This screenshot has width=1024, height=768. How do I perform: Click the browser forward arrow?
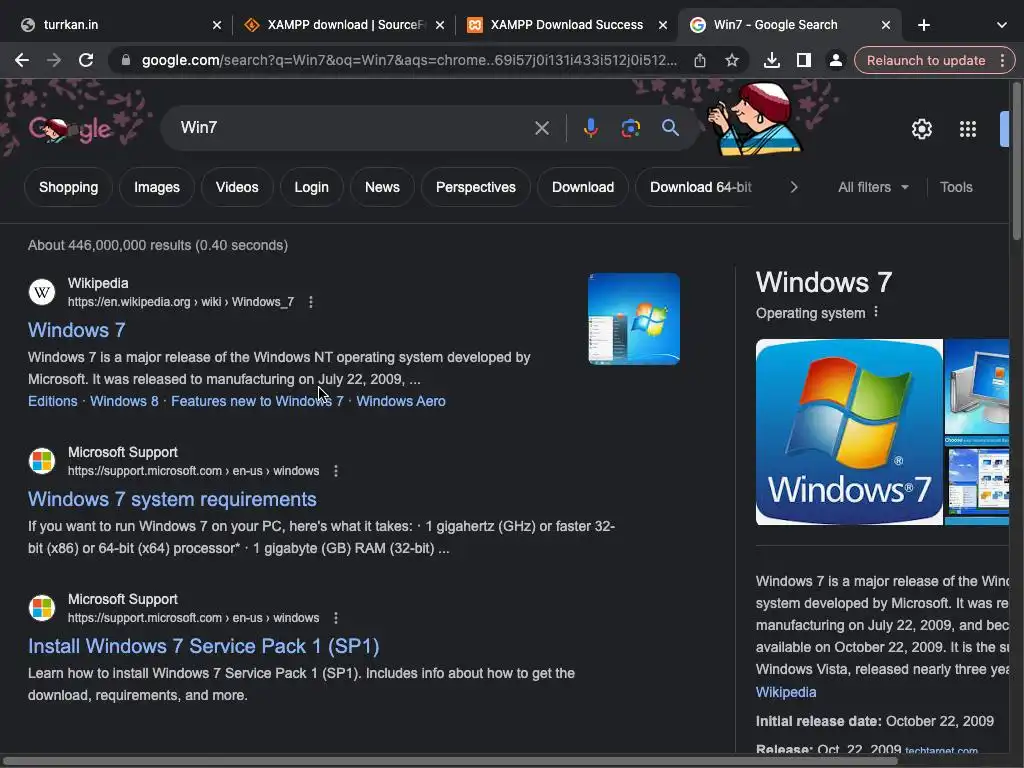pyautogui.click(x=54, y=60)
